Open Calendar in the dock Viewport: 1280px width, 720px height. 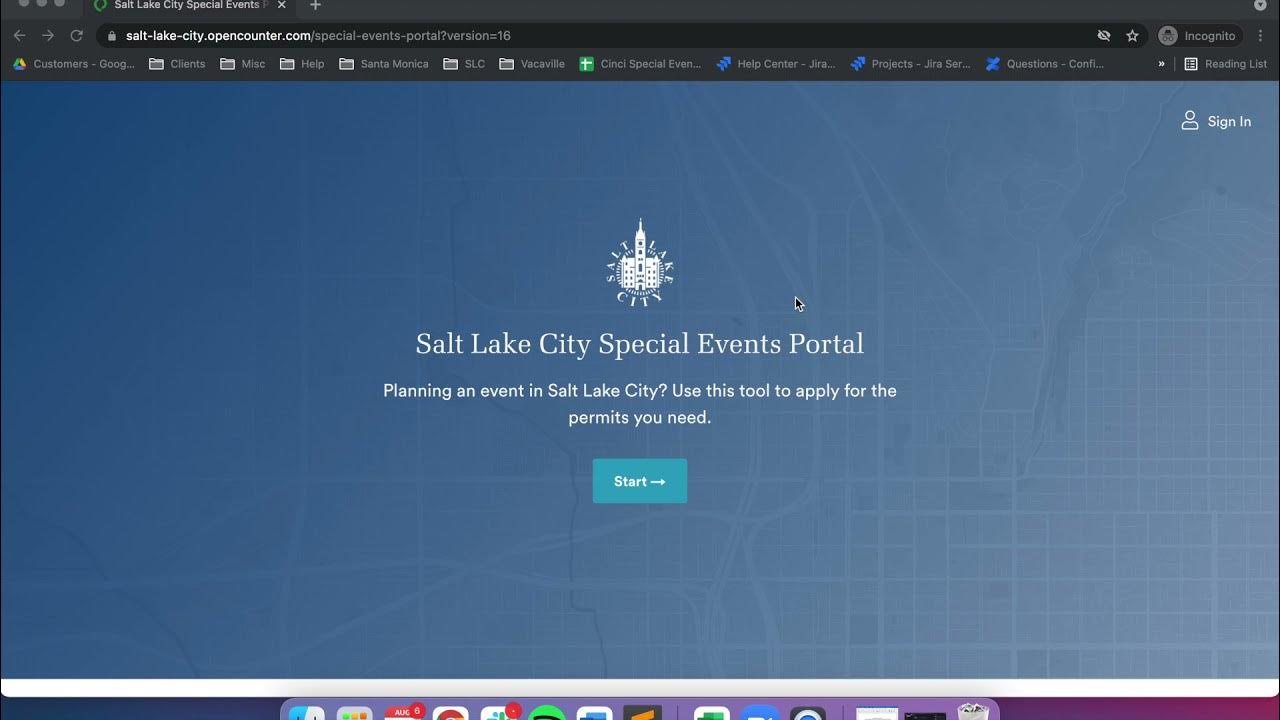coord(402,713)
